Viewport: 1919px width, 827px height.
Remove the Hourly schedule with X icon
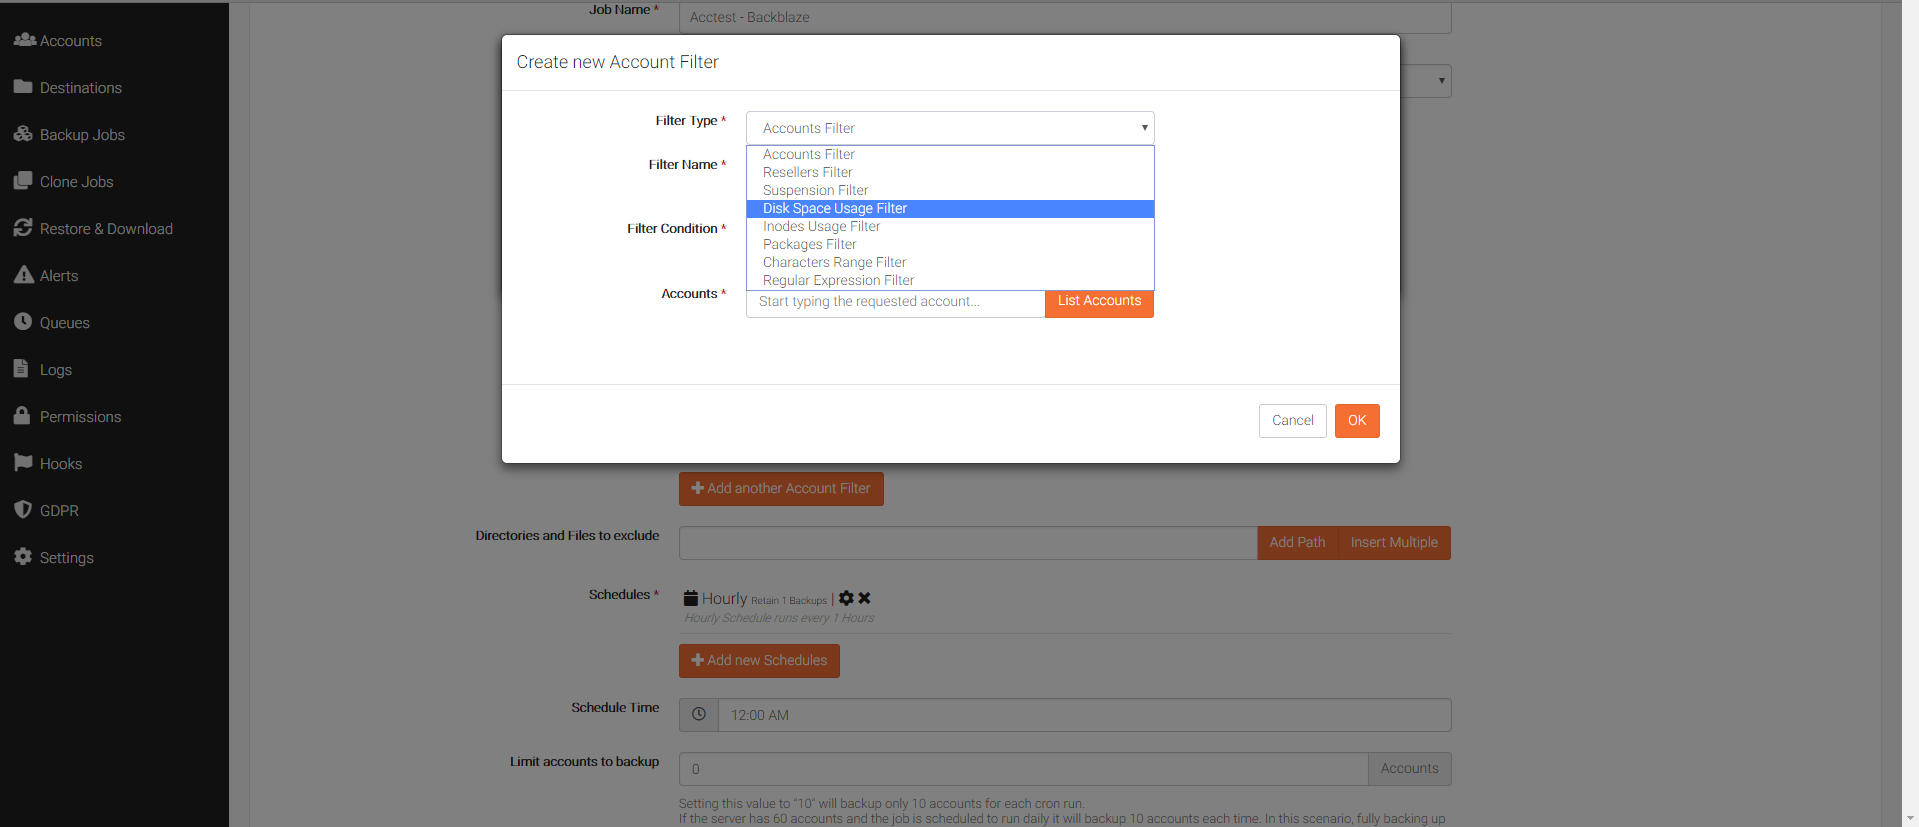click(x=865, y=598)
